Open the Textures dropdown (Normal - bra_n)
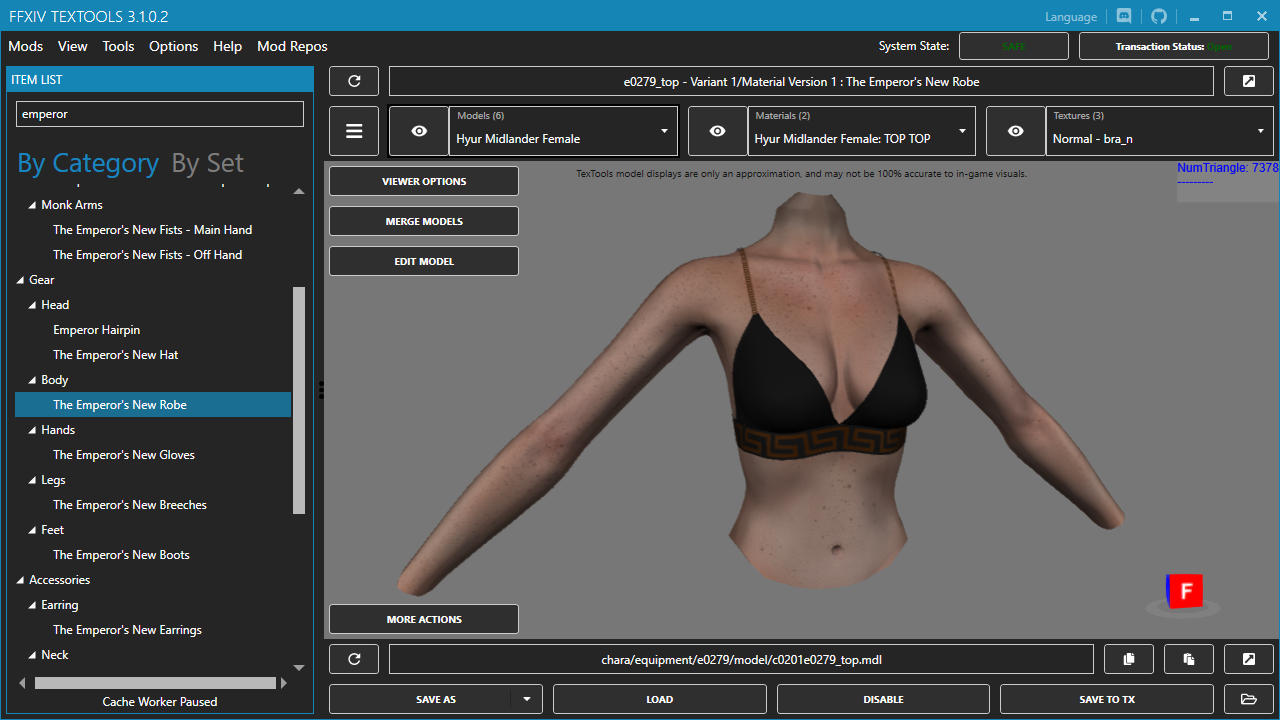 pos(1159,131)
